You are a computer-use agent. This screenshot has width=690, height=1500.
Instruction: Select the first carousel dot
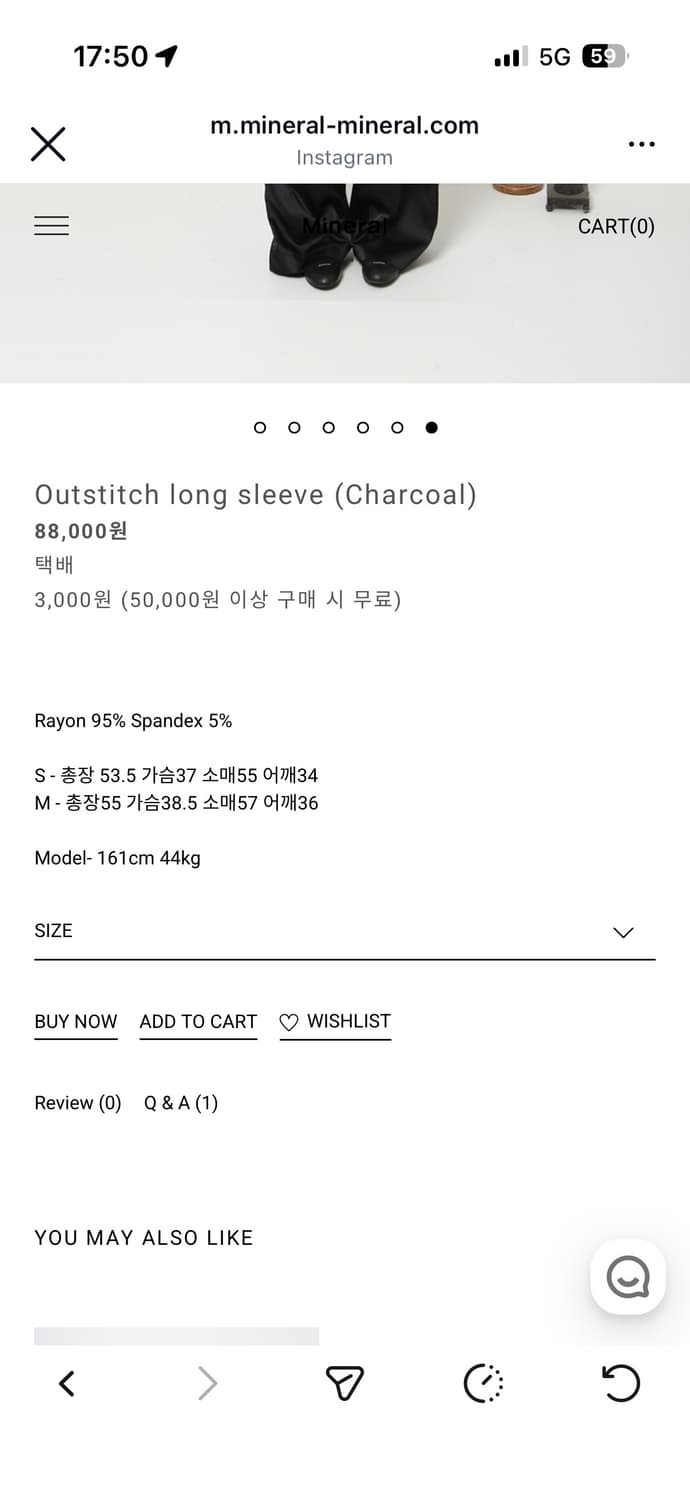point(259,427)
